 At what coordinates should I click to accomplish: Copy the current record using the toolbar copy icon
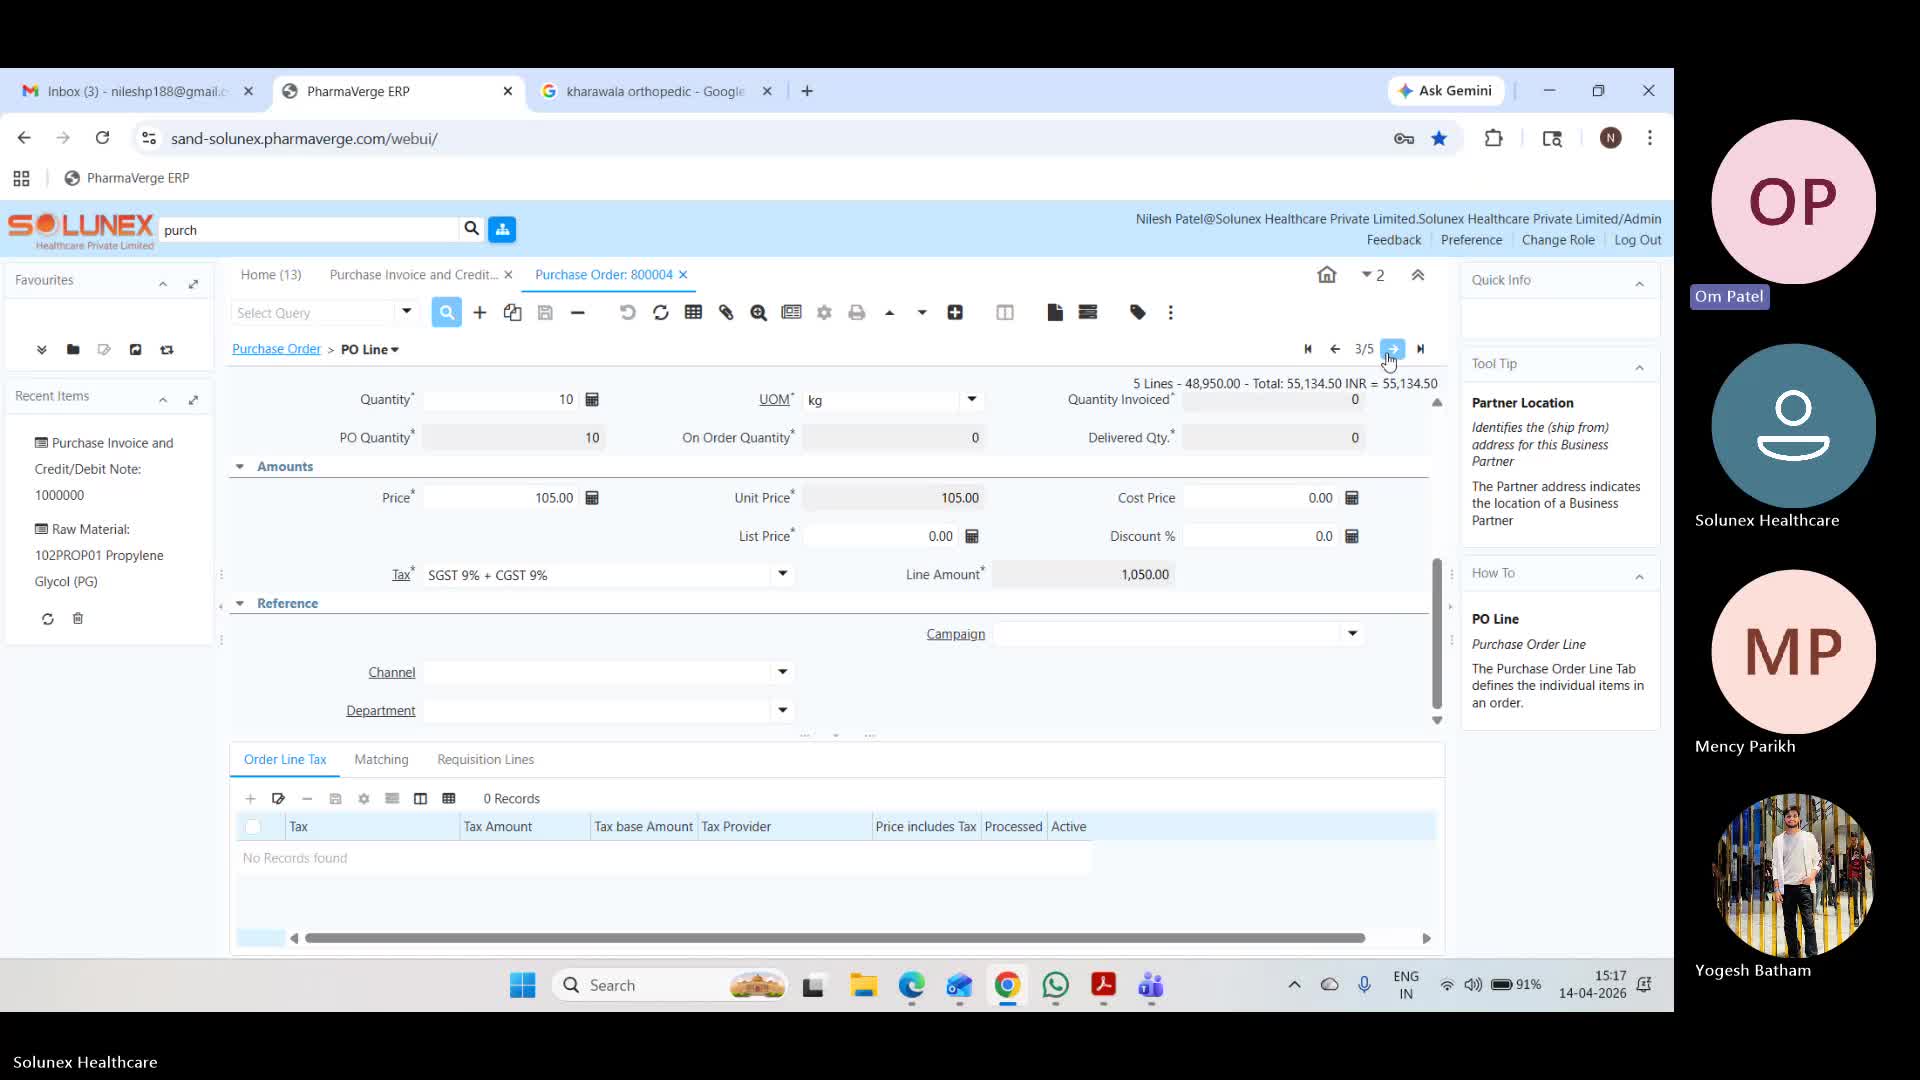point(513,313)
